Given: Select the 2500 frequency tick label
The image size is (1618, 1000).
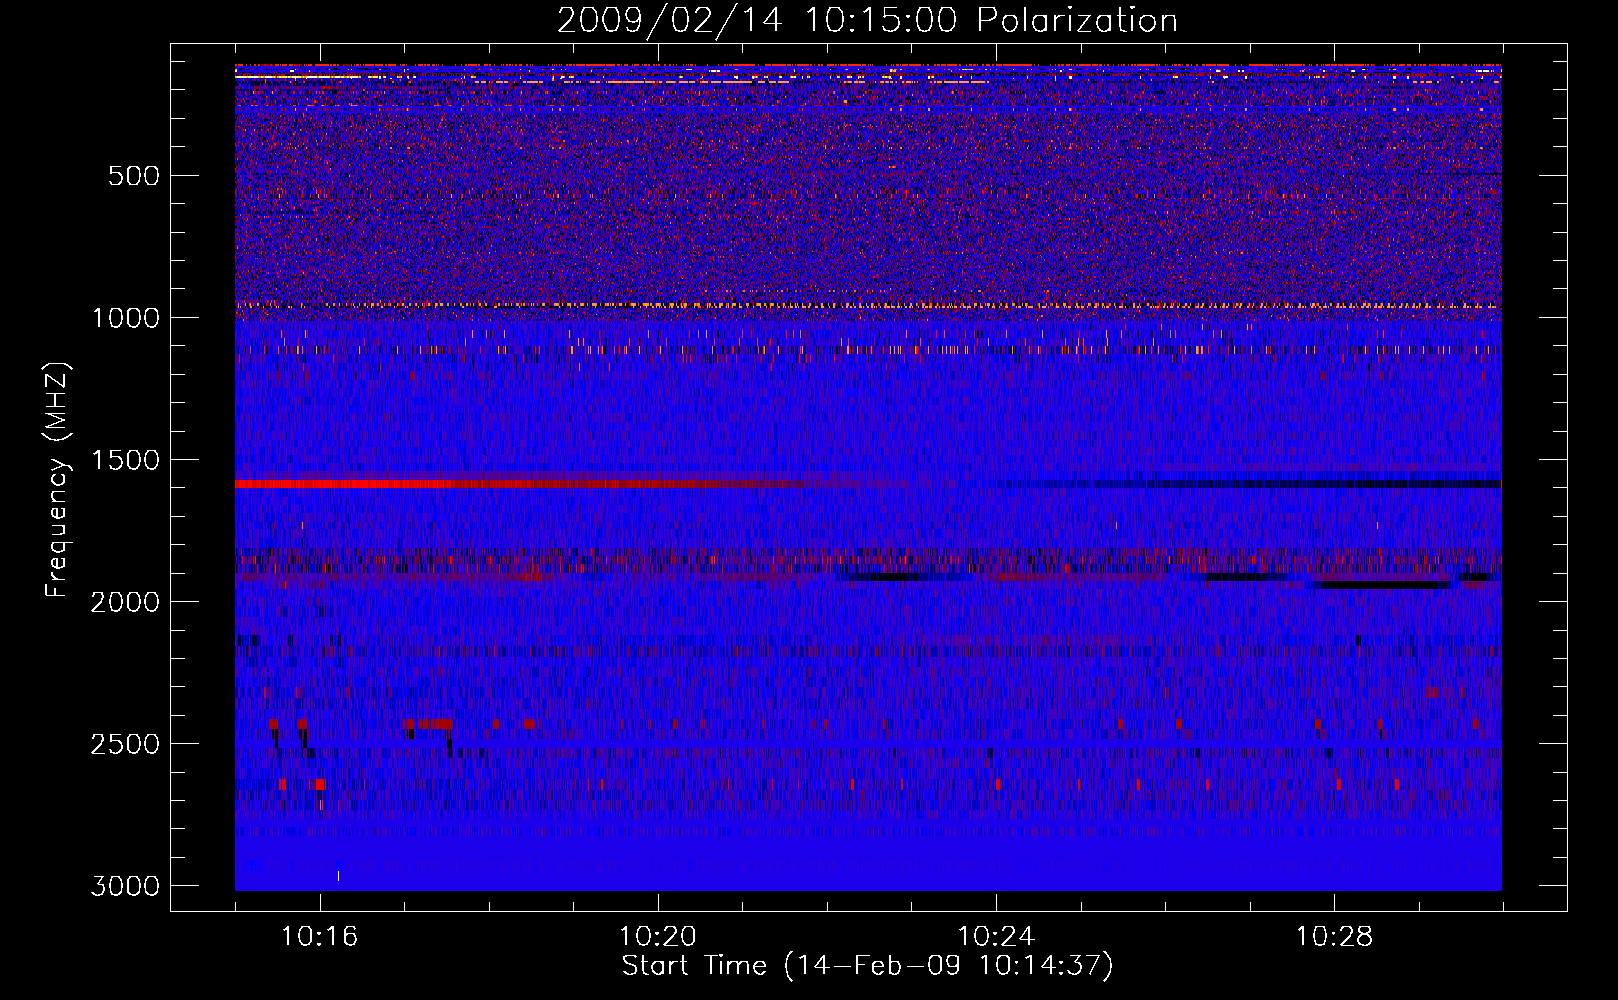Looking at the screenshot, I should (125, 744).
